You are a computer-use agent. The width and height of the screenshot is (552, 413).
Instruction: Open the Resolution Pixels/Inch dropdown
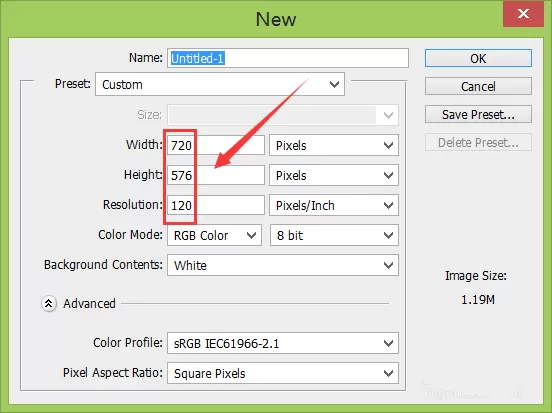(x=334, y=205)
